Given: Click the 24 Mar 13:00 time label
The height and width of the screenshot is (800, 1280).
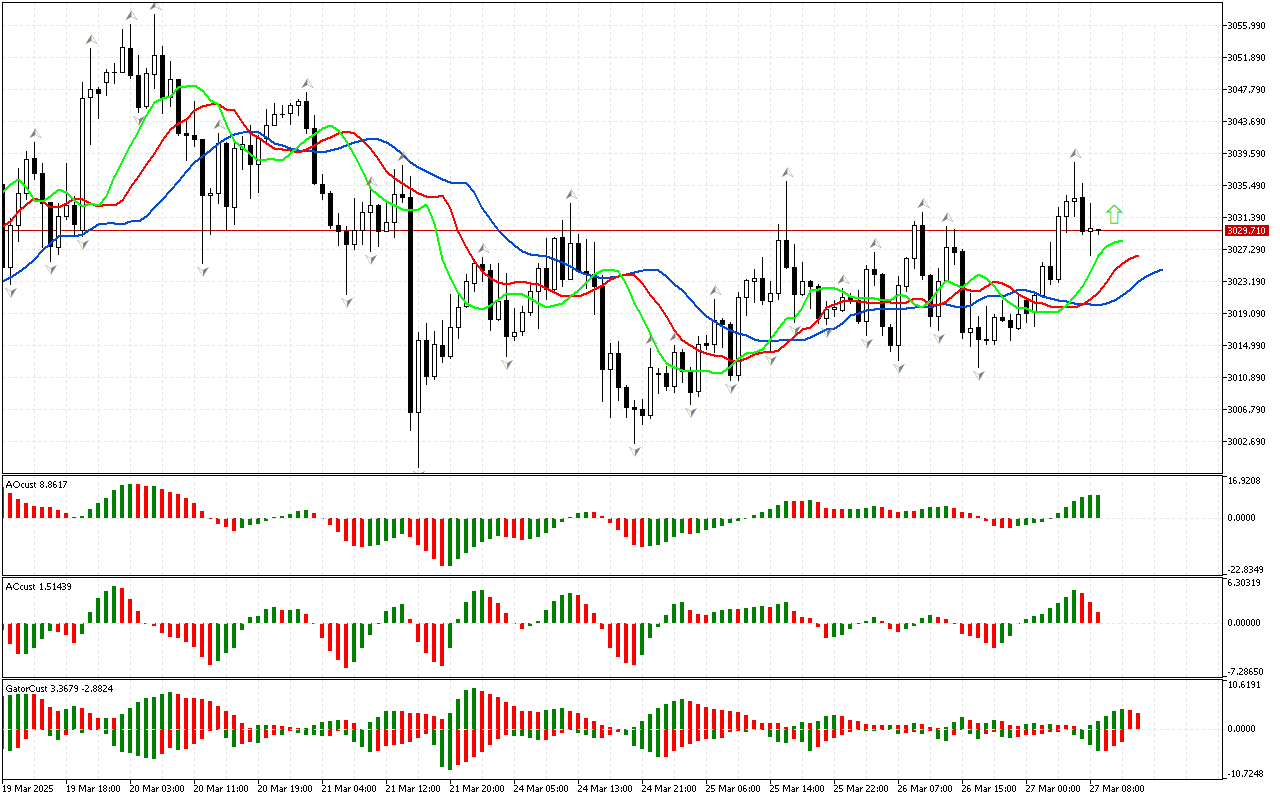Looking at the screenshot, I should [x=606, y=789].
